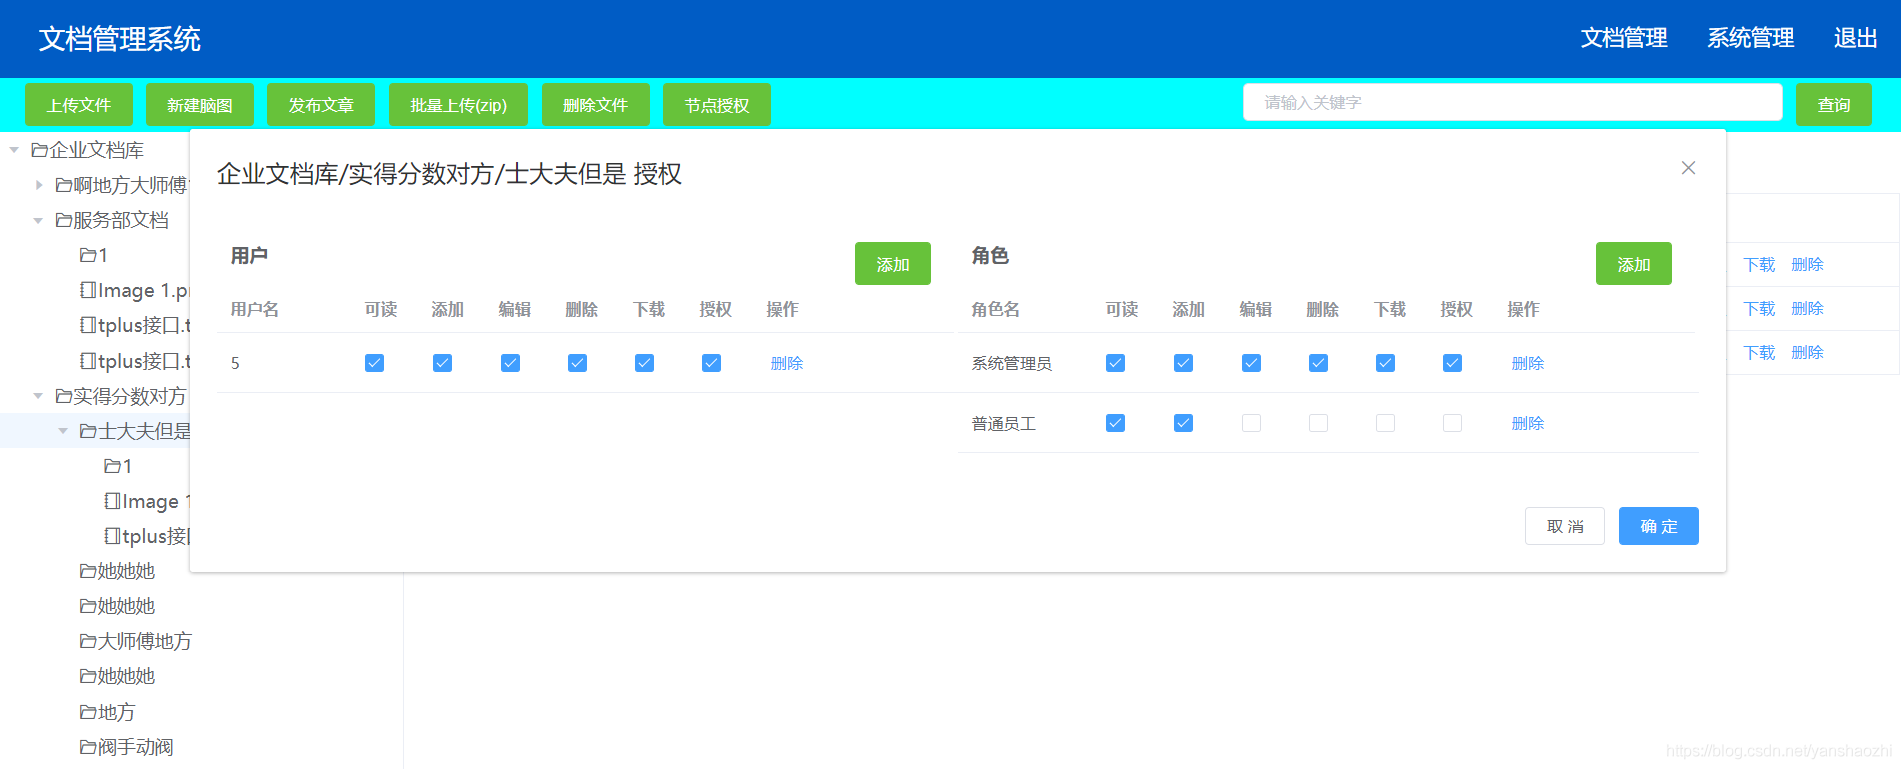This screenshot has height=769, width=1901.
Task: Collapse the 服务部文档 folder arrow
Action: pyautogui.click(x=38, y=220)
